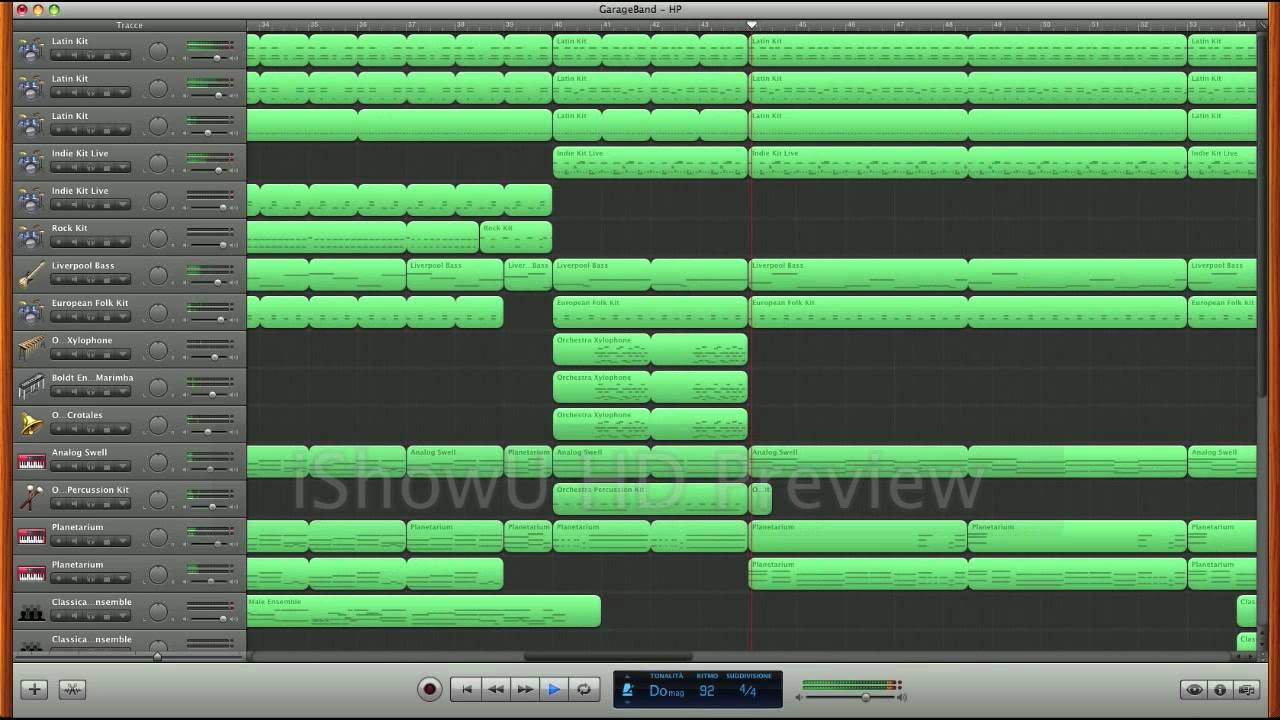Click the O..Crotales track volume slider
The height and width of the screenshot is (720, 1280).
208,432
